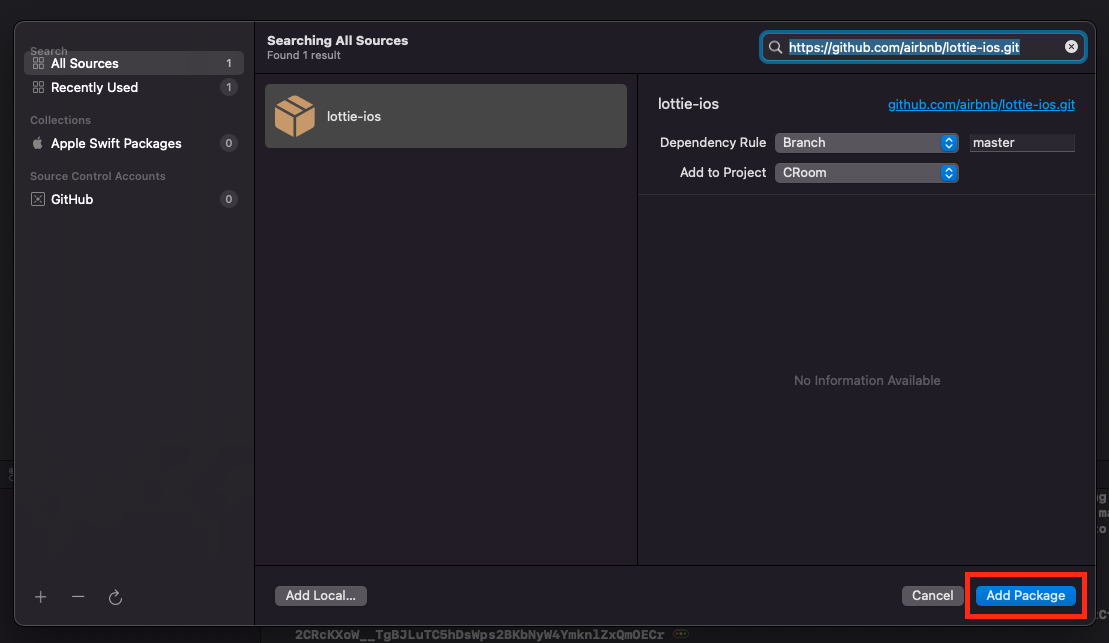Select the Apple Swift Packages collection

point(134,143)
